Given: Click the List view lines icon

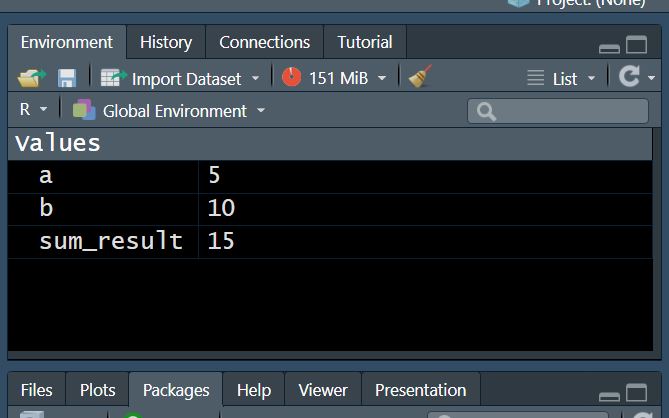Looking at the screenshot, I should (535, 78).
